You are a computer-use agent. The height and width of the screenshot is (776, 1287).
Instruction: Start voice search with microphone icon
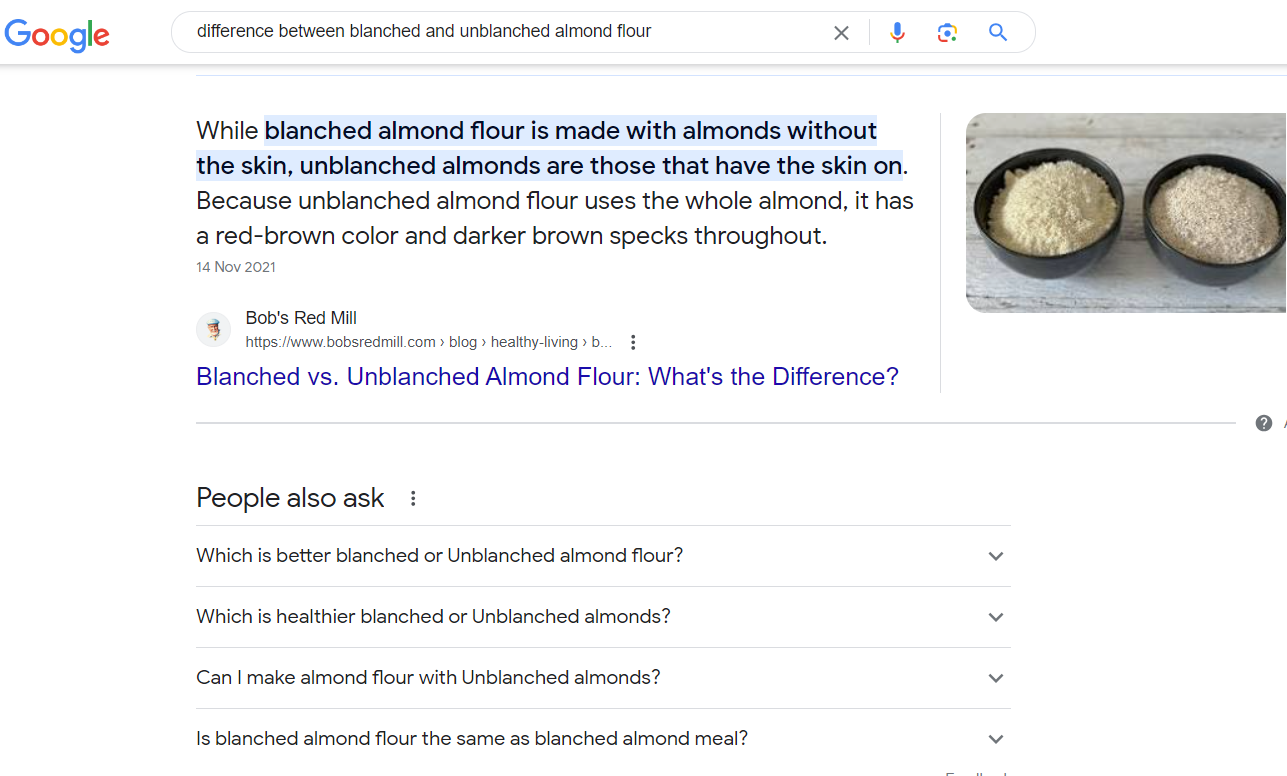coord(897,33)
